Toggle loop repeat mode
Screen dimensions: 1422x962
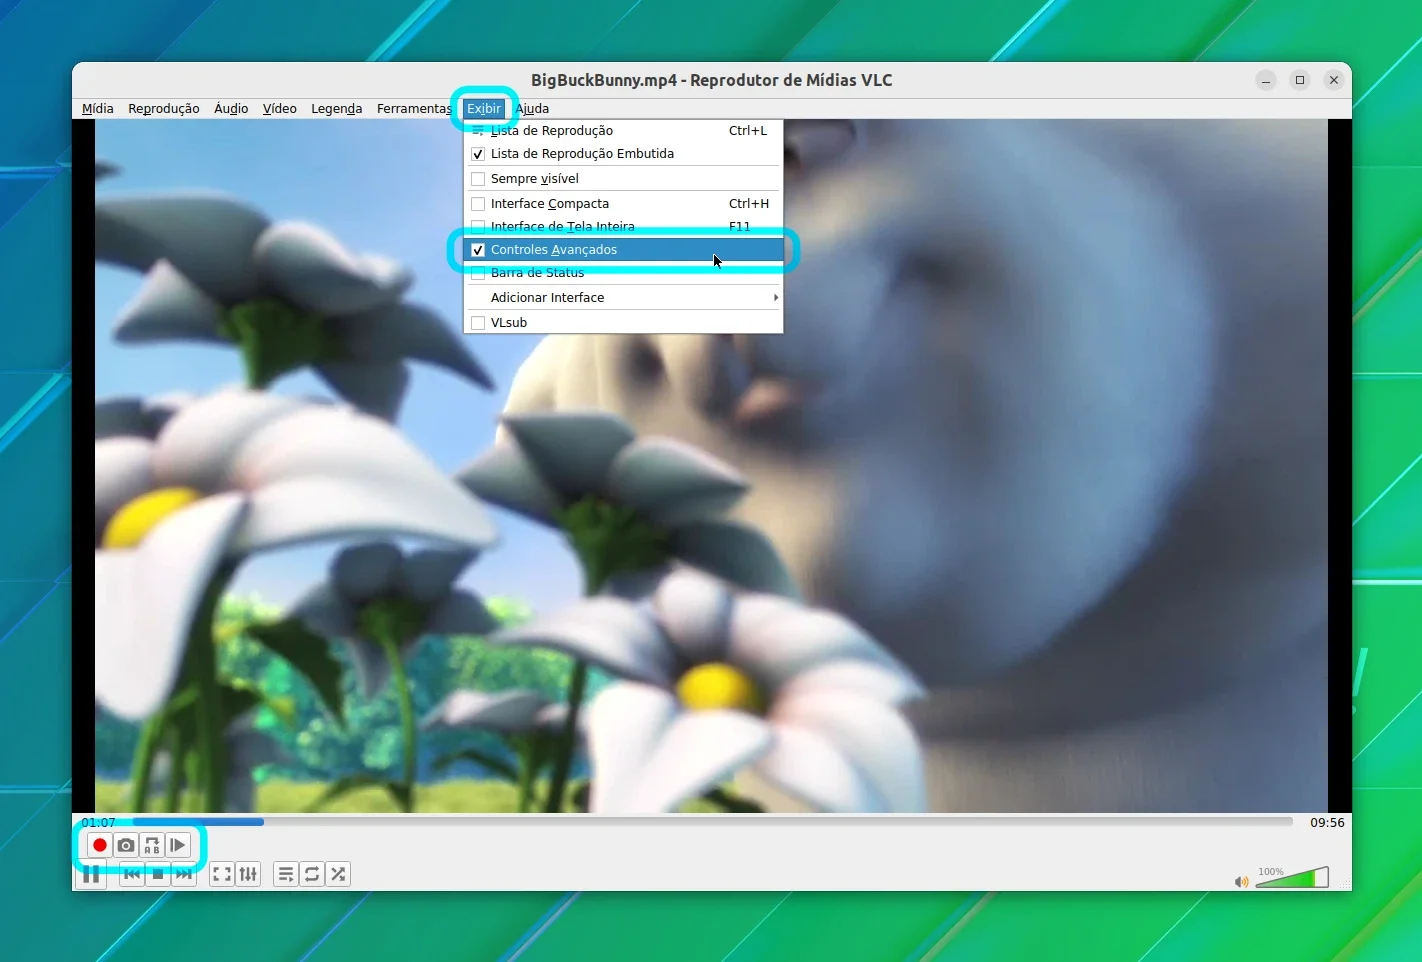click(x=312, y=874)
